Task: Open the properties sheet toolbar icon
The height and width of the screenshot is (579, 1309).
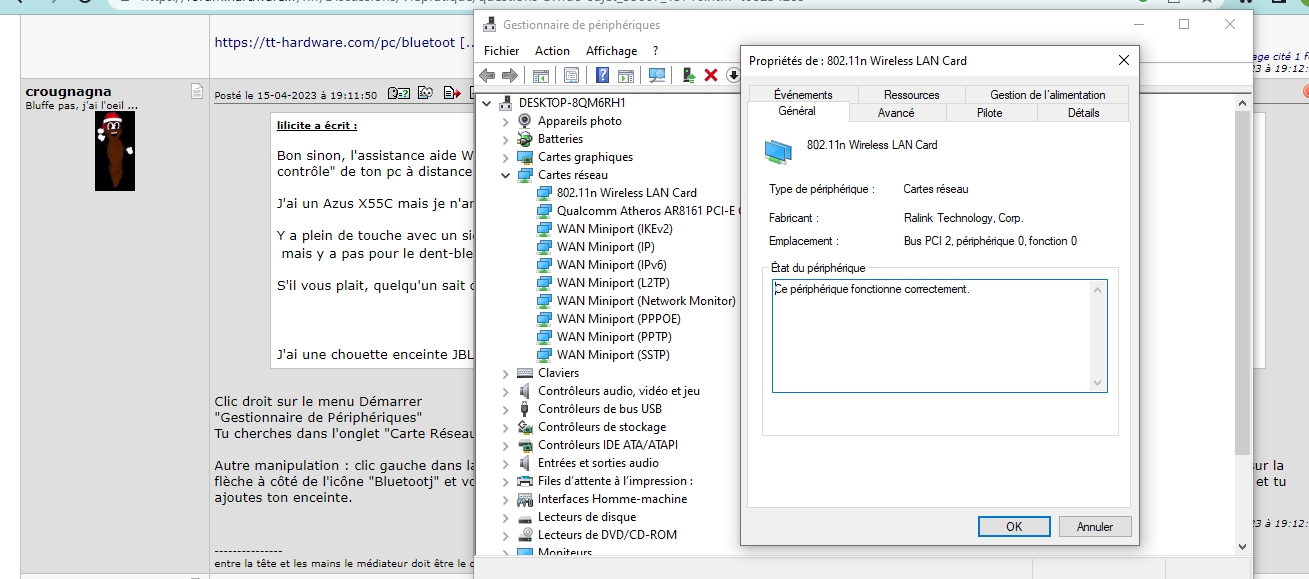Action: pos(571,75)
